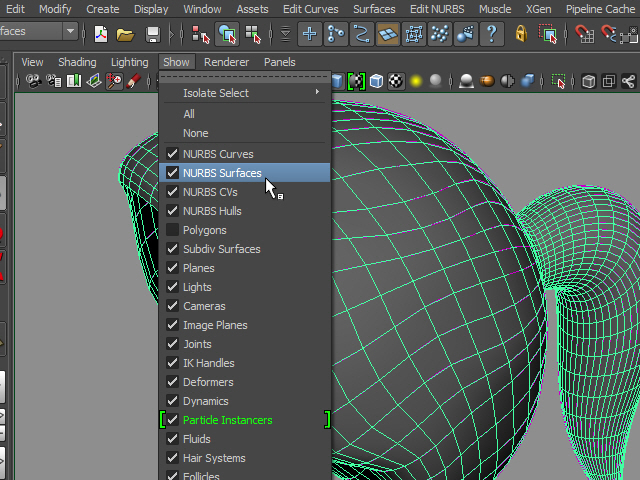Uncheck the NURBS Curves option
The height and width of the screenshot is (480, 640).
tap(217, 154)
